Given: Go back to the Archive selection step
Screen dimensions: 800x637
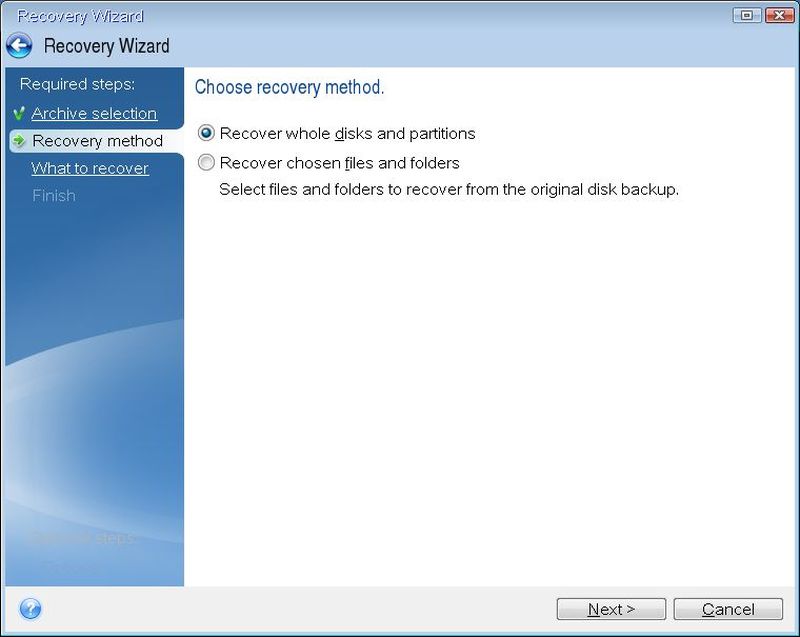Looking at the screenshot, I should [x=94, y=114].
